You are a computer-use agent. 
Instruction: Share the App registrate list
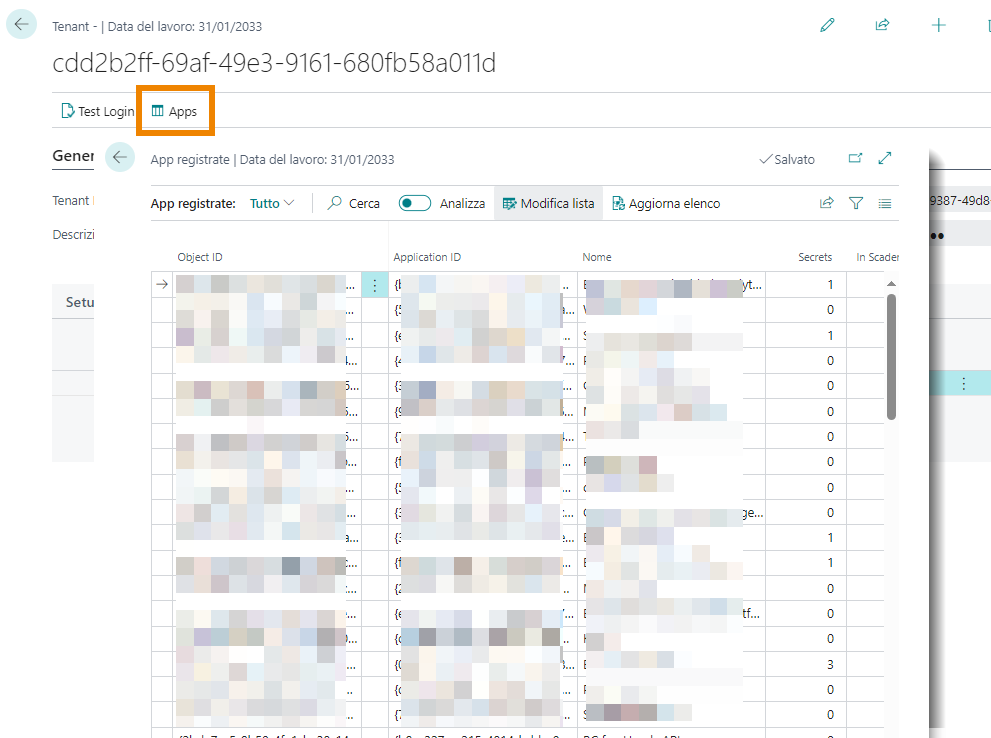827,203
